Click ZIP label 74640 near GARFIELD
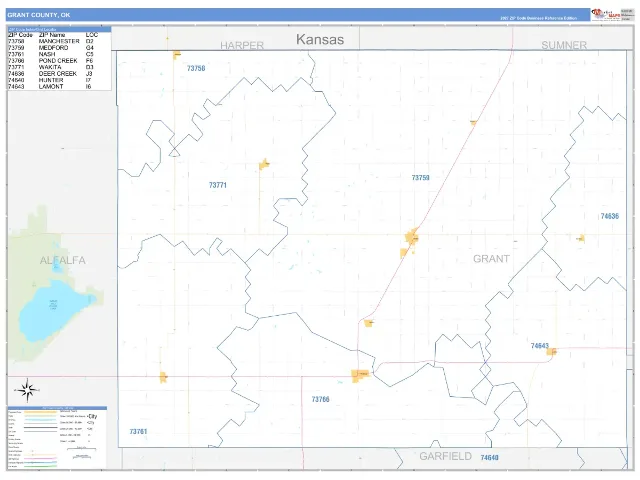Image resolution: width=640 pixels, height=480 pixels. pos(489,458)
